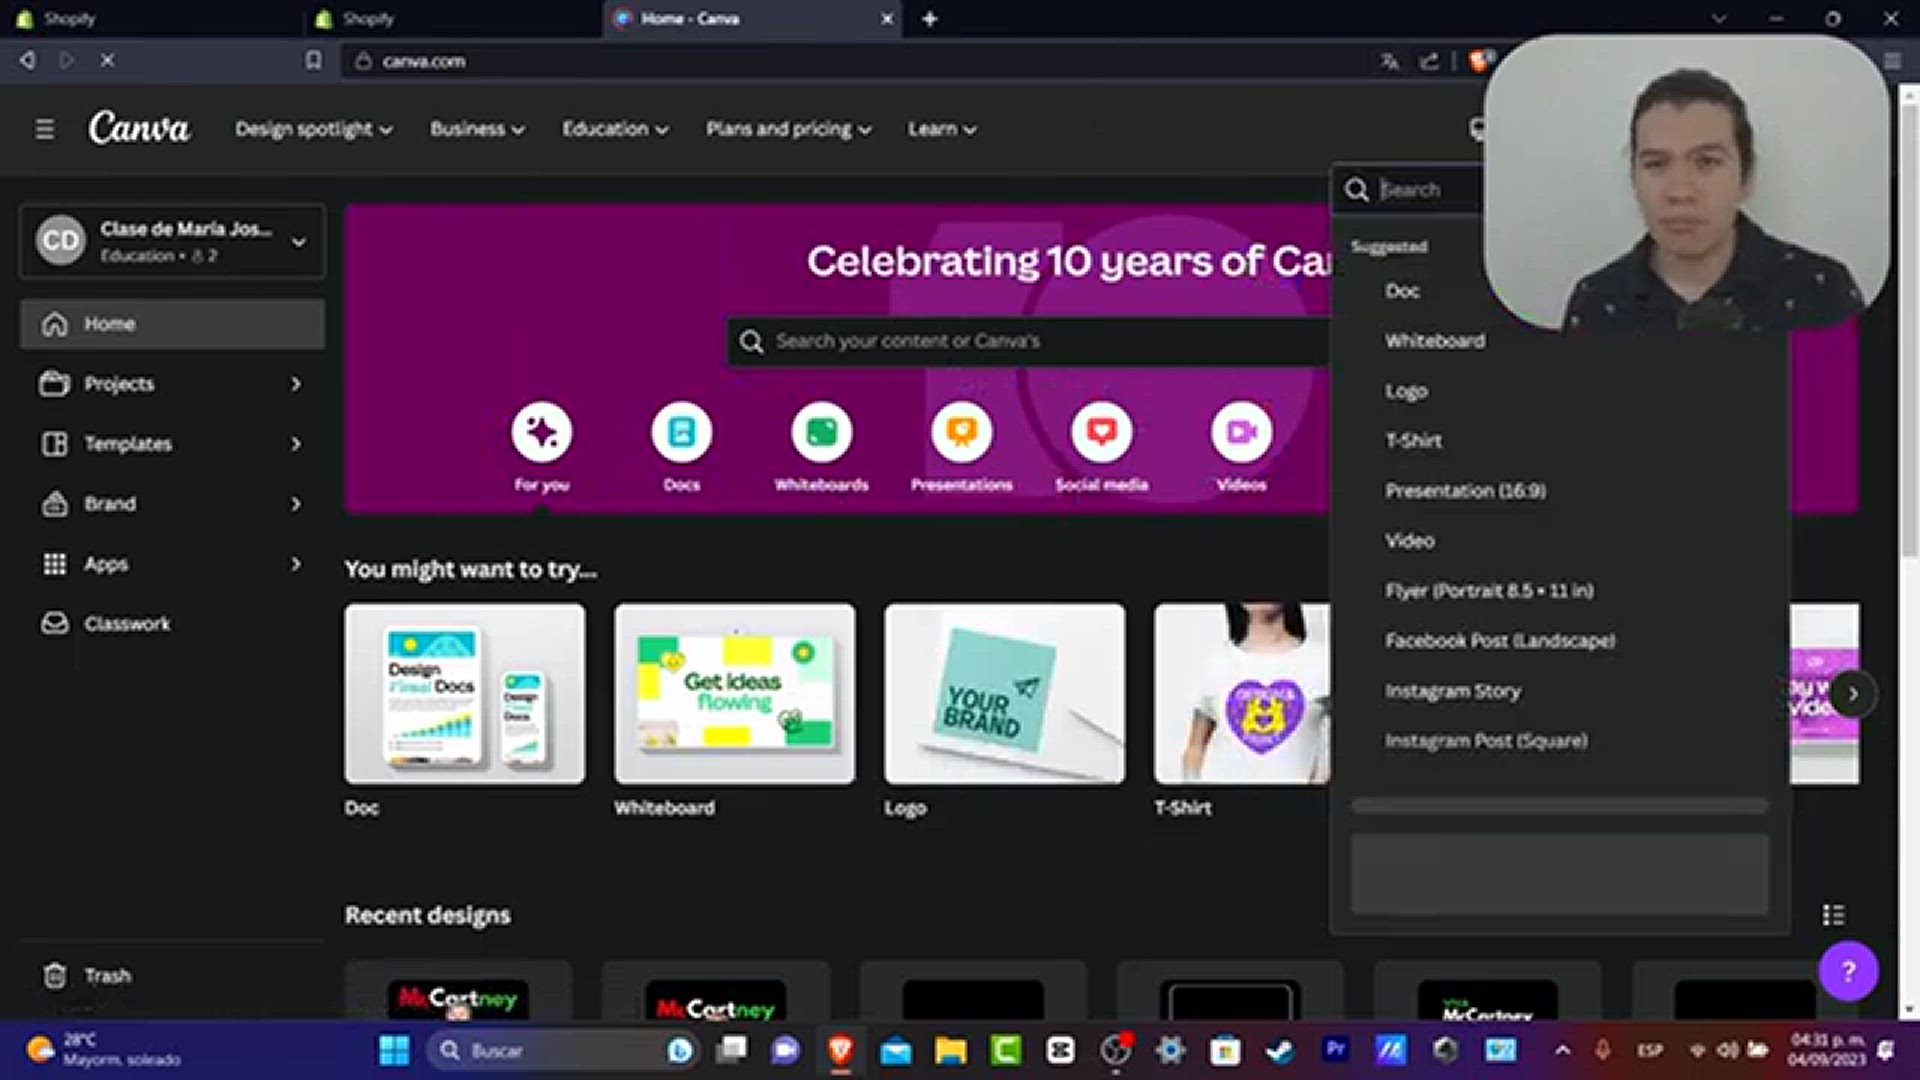This screenshot has width=1920, height=1080.
Task: Expand the Projects sidebar chevron
Action: pyautogui.click(x=296, y=384)
